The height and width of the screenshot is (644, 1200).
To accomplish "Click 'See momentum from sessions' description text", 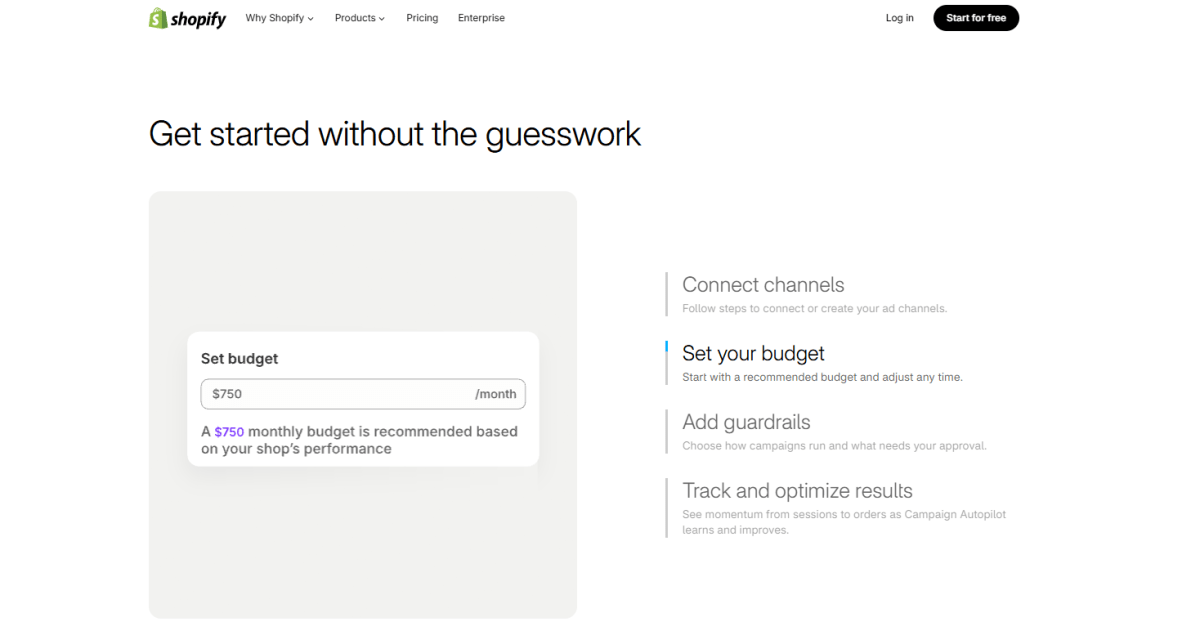I will [x=844, y=522].
